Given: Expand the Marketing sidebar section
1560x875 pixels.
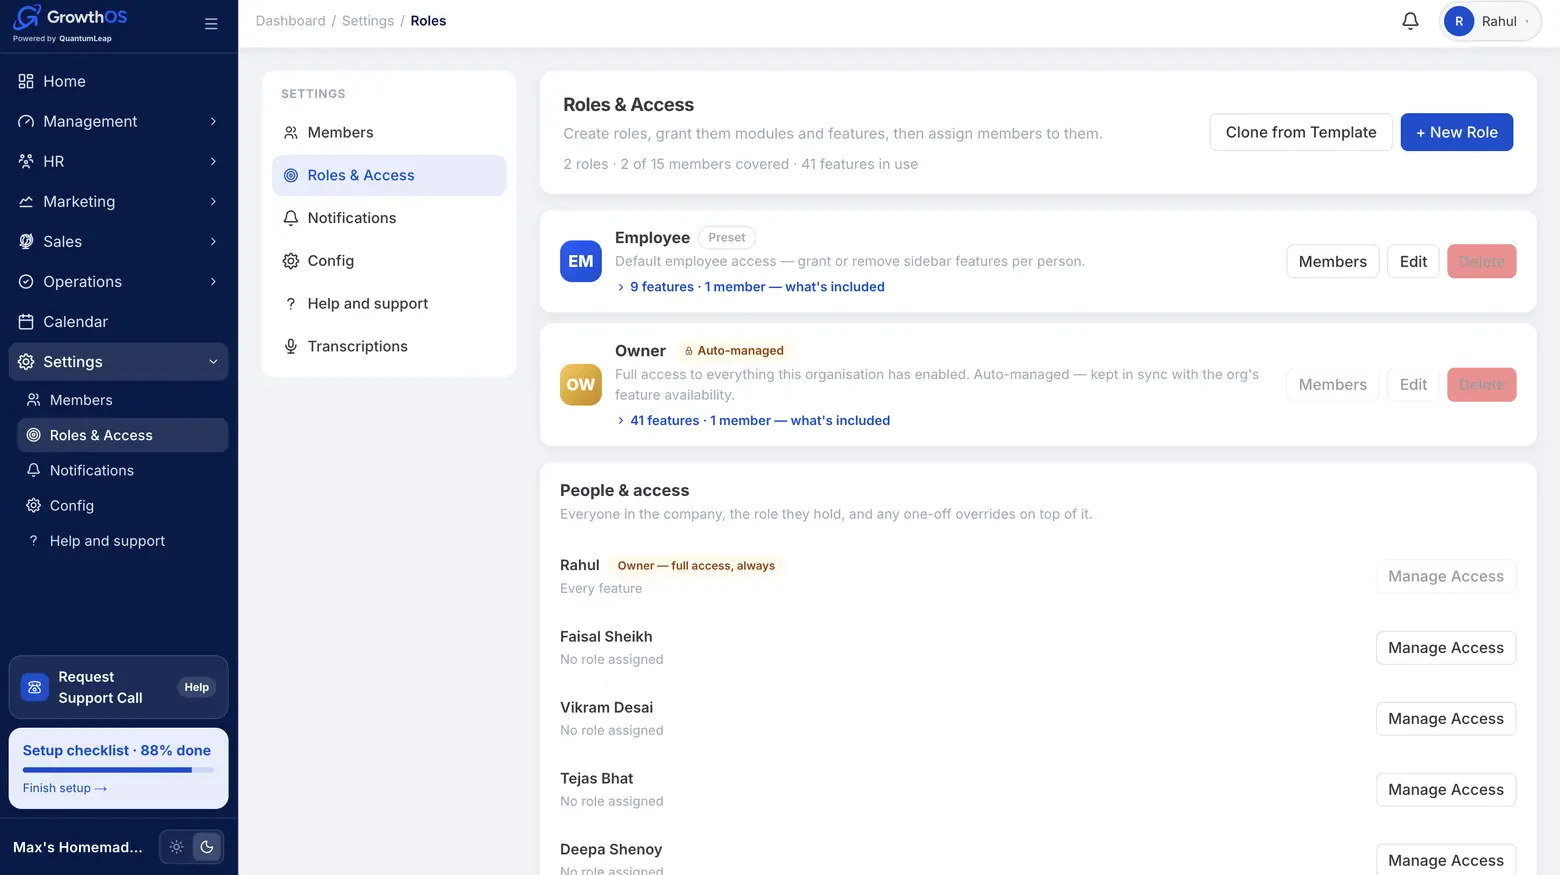Looking at the screenshot, I should [x=118, y=201].
